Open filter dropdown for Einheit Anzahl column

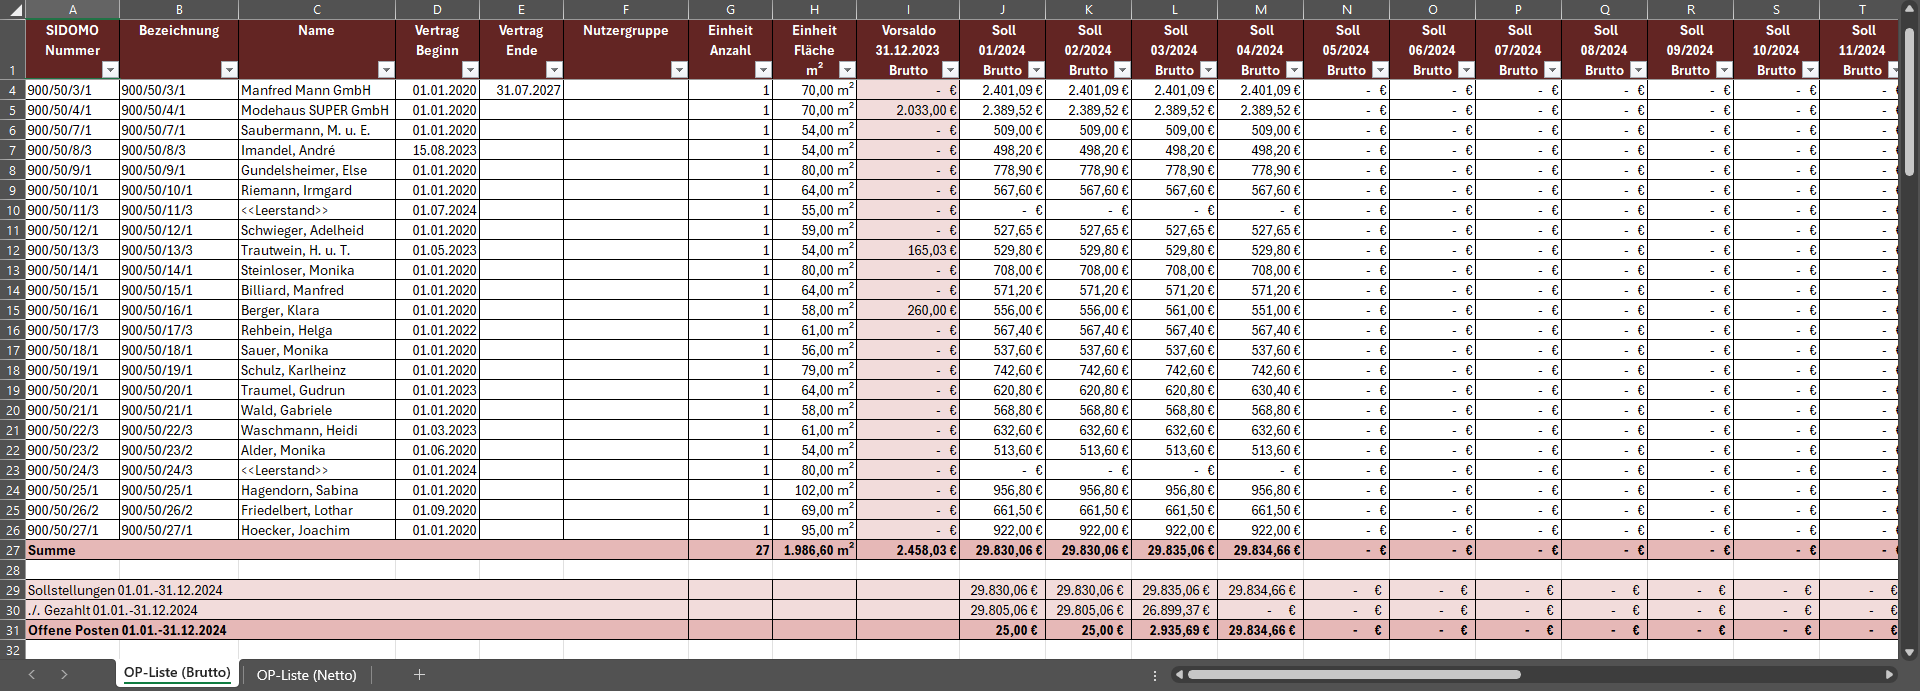pyautogui.click(x=763, y=70)
